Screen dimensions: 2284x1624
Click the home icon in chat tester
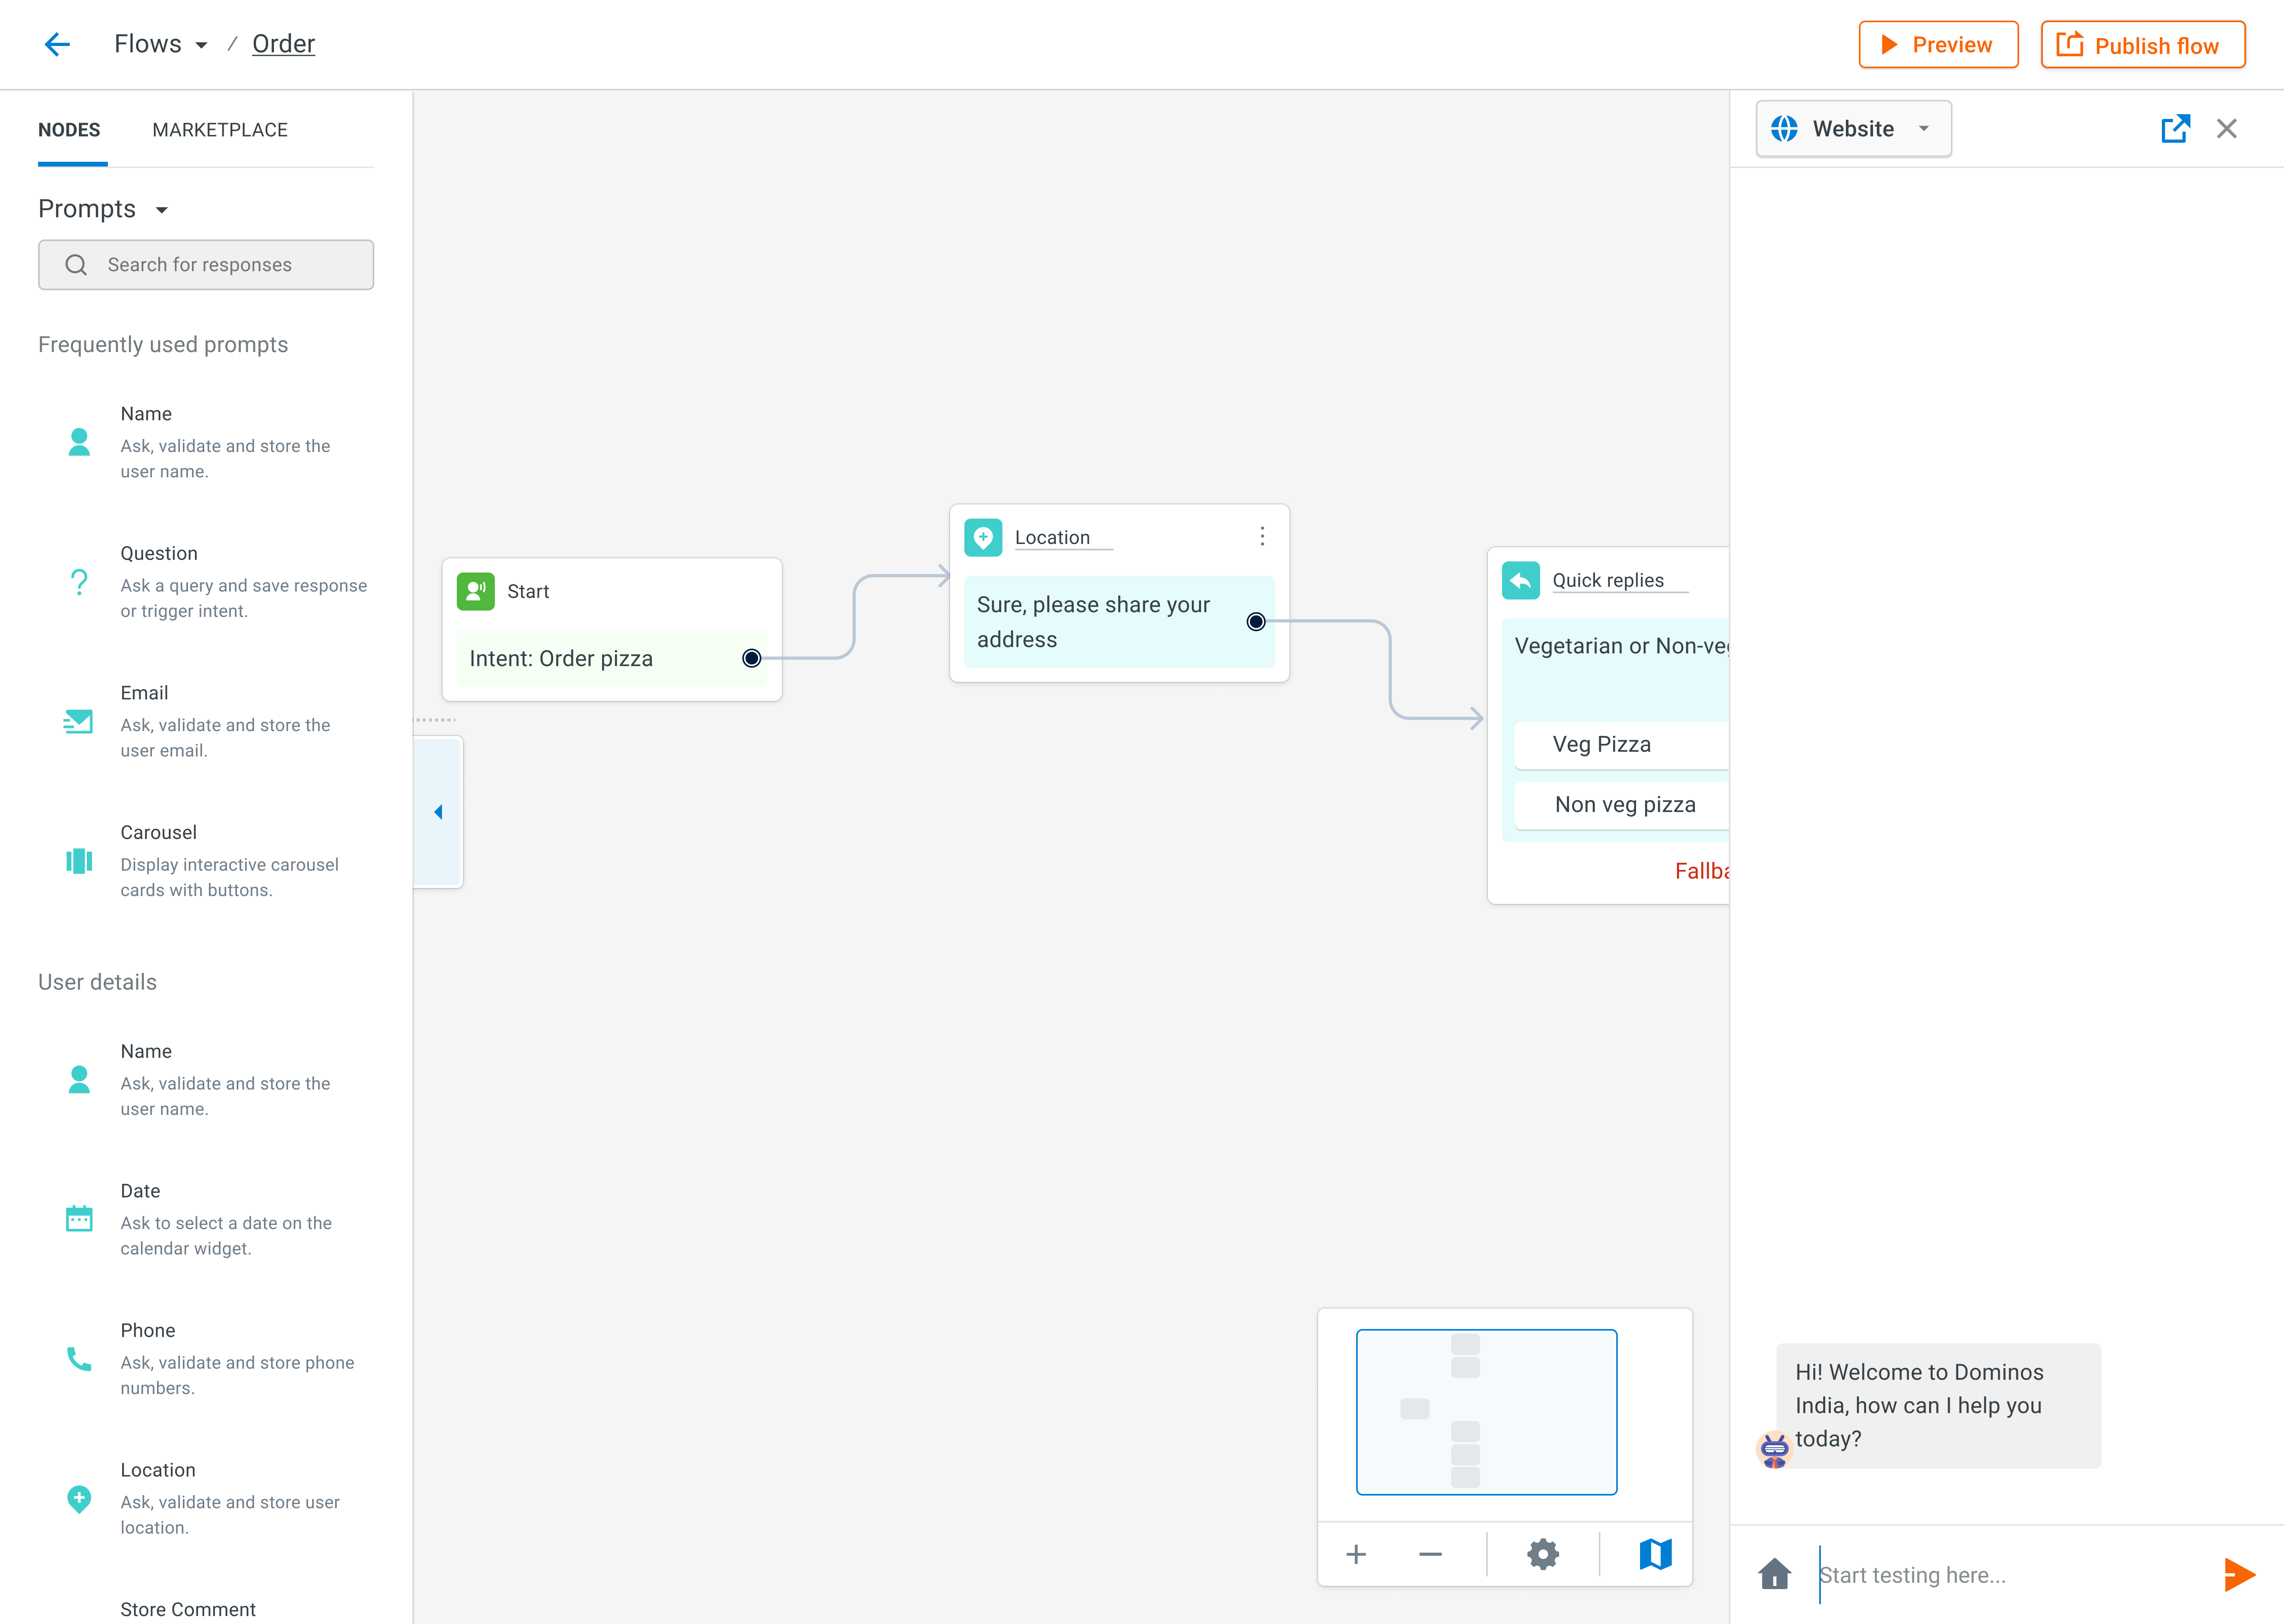tap(1774, 1574)
